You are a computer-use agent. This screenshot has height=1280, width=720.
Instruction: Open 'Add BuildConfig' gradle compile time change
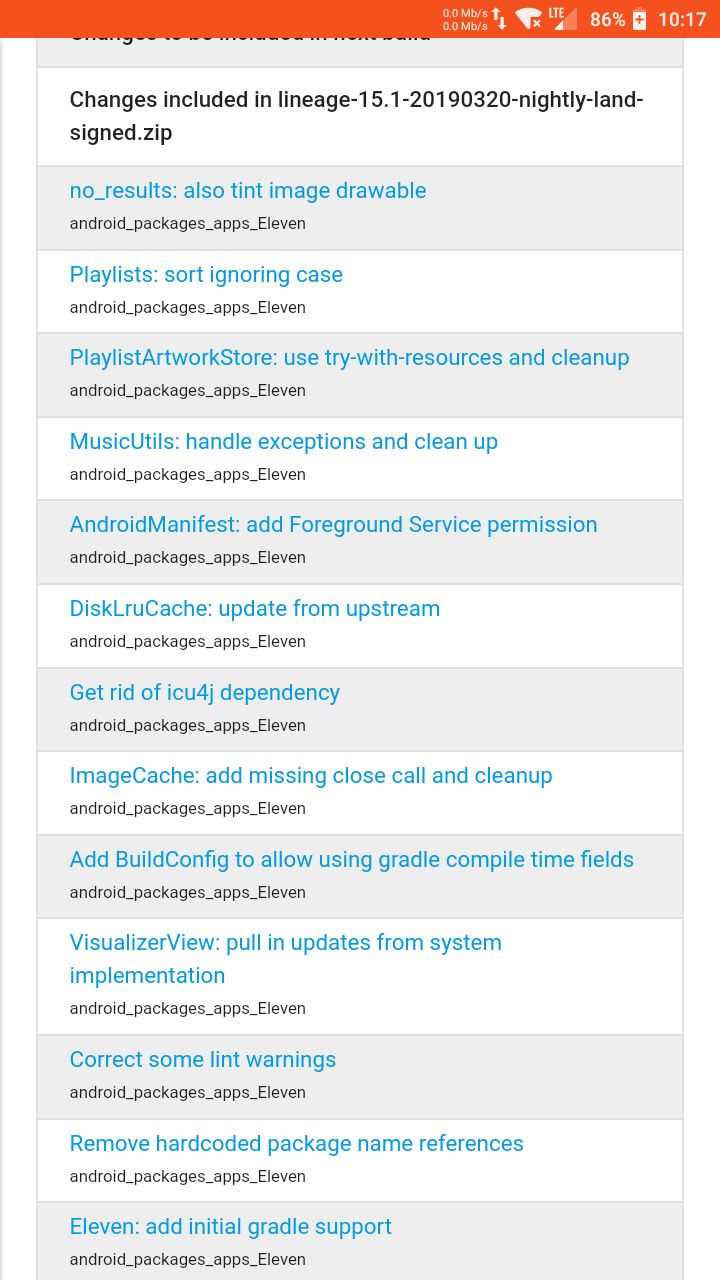tap(352, 860)
